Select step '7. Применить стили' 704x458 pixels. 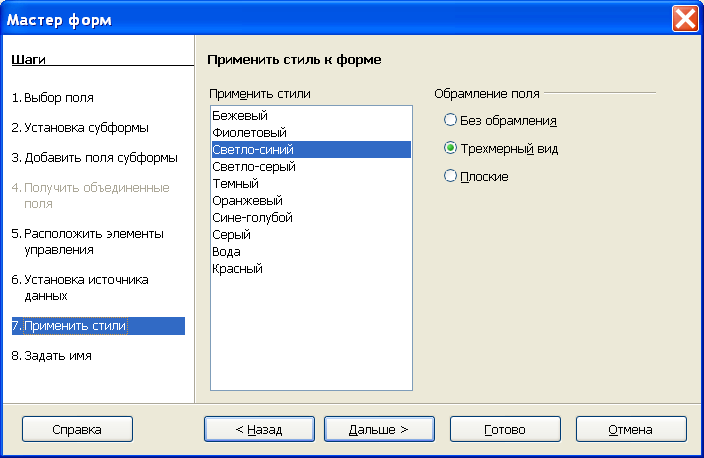pyautogui.click(x=98, y=326)
